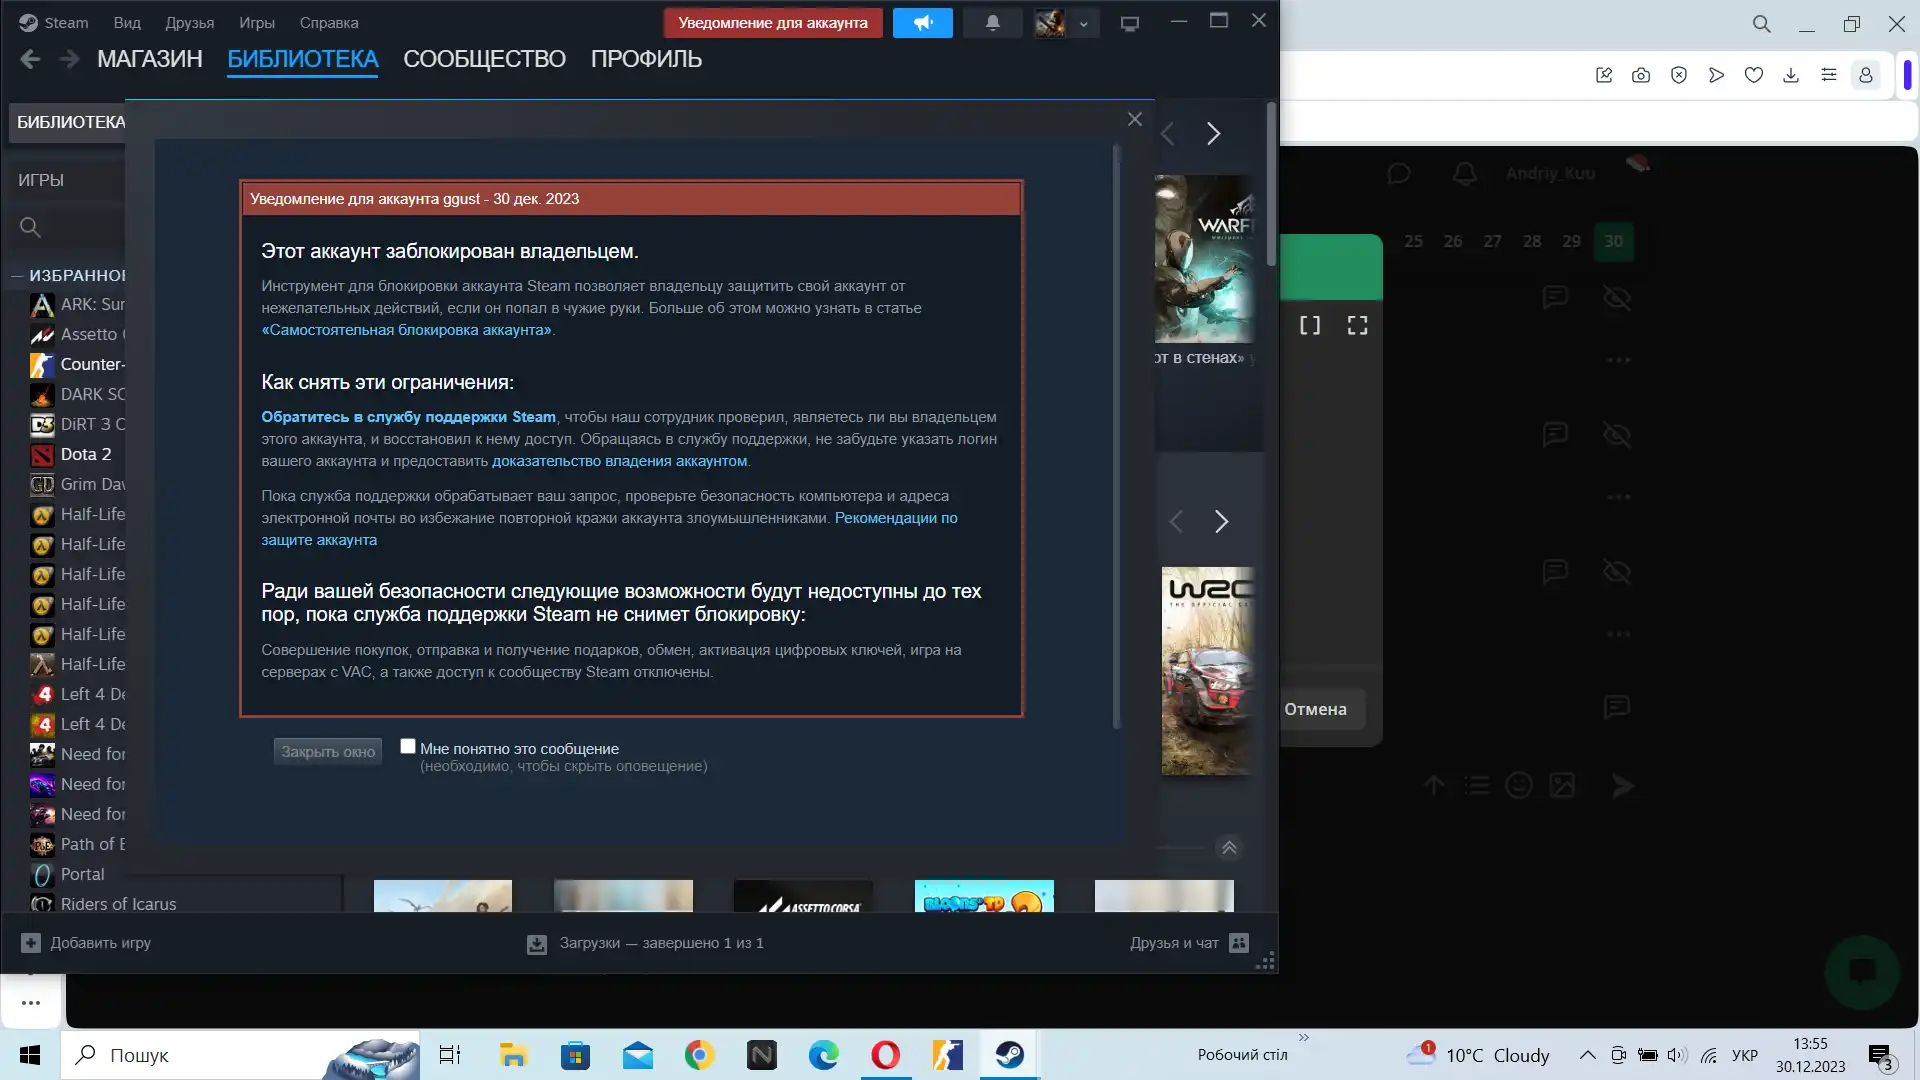Go back with the Steam back arrow
1920x1080 pixels.
pyautogui.click(x=30, y=59)
